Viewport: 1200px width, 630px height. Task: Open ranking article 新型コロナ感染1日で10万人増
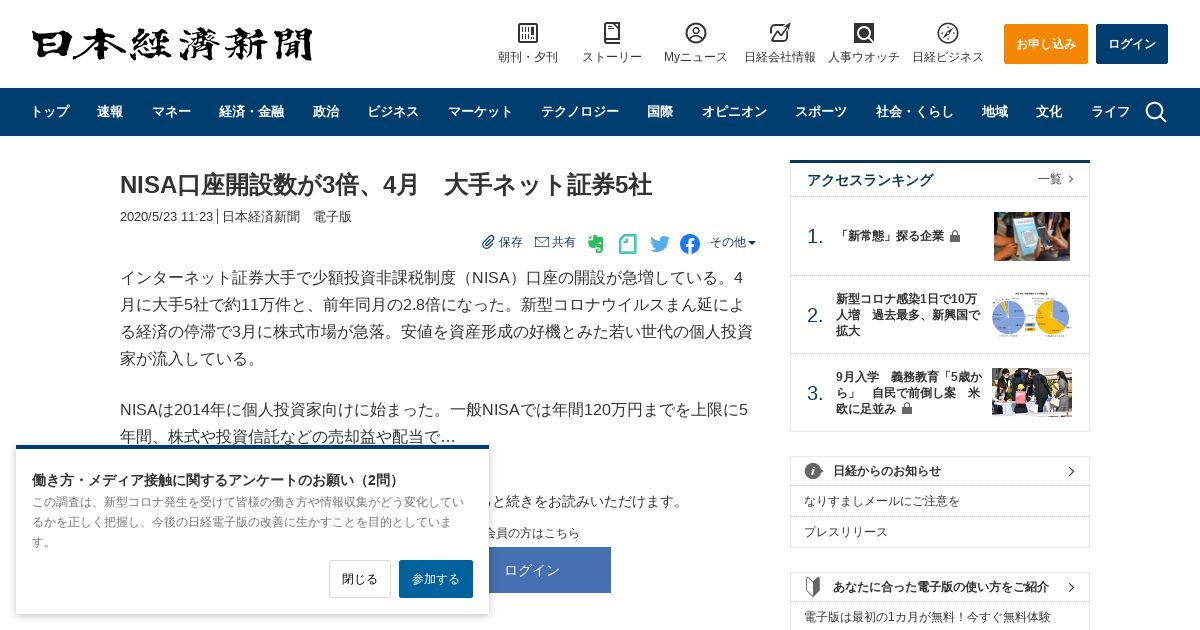(908, 315)
